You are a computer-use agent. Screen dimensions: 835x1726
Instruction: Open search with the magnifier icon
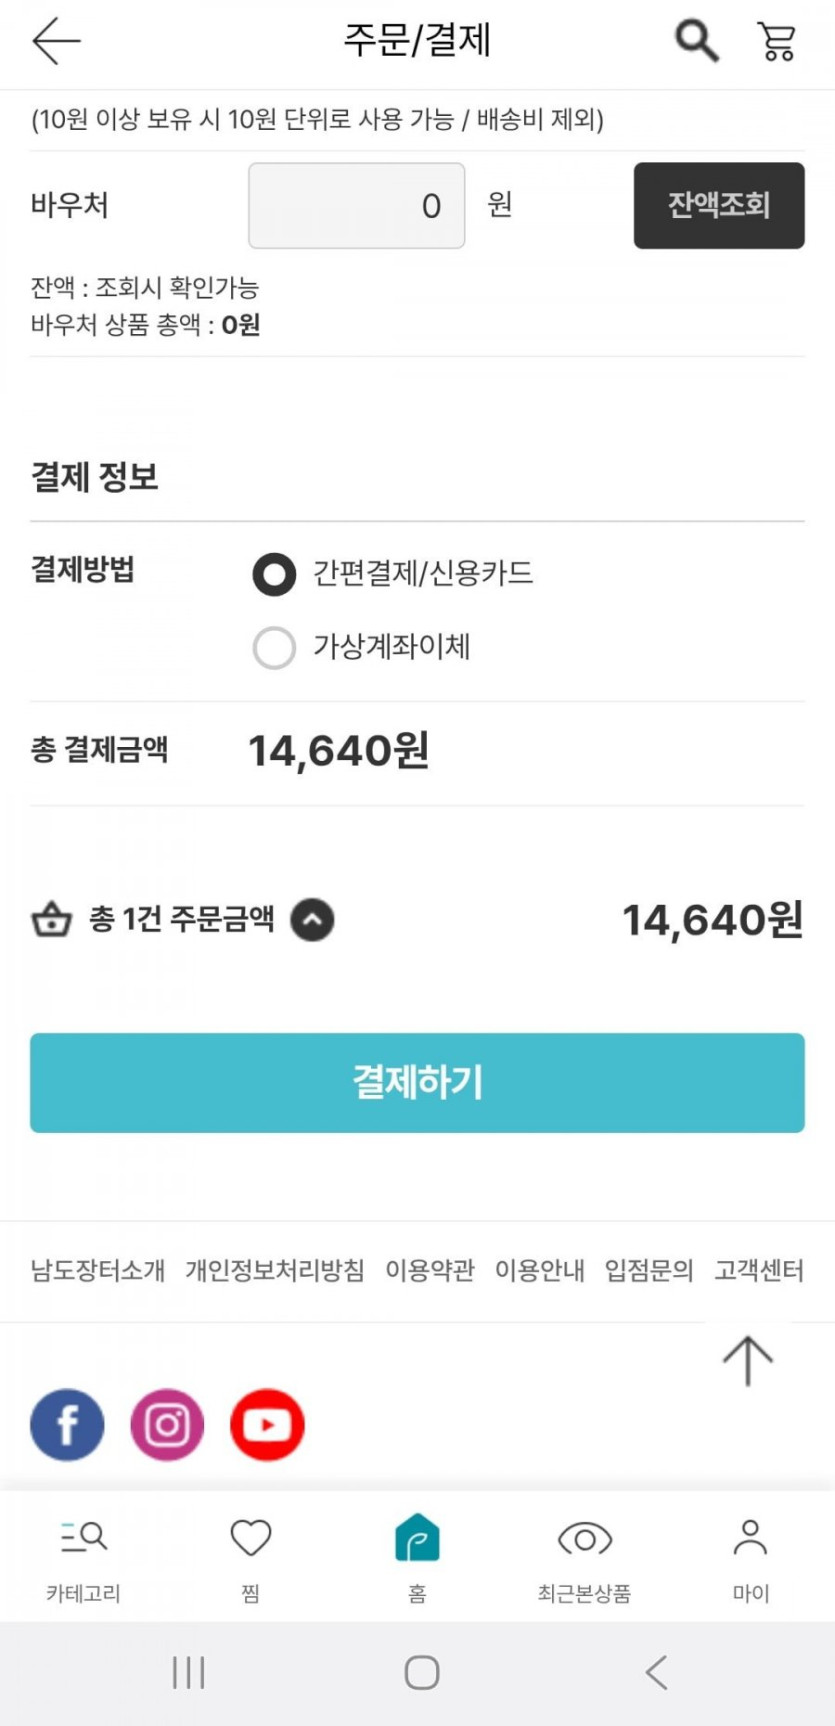[697, 41]
